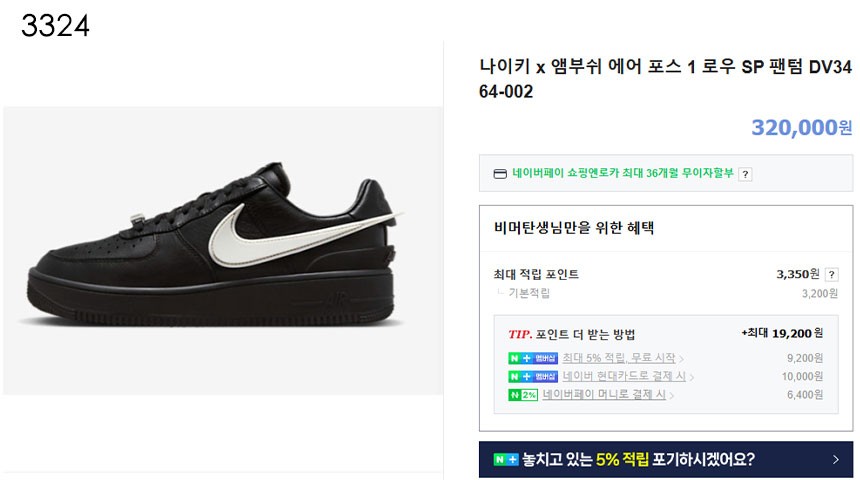Open the 네이버페이 쇼핑엔로카 무이자할부 link
The image size is (860, 480).
624,173
